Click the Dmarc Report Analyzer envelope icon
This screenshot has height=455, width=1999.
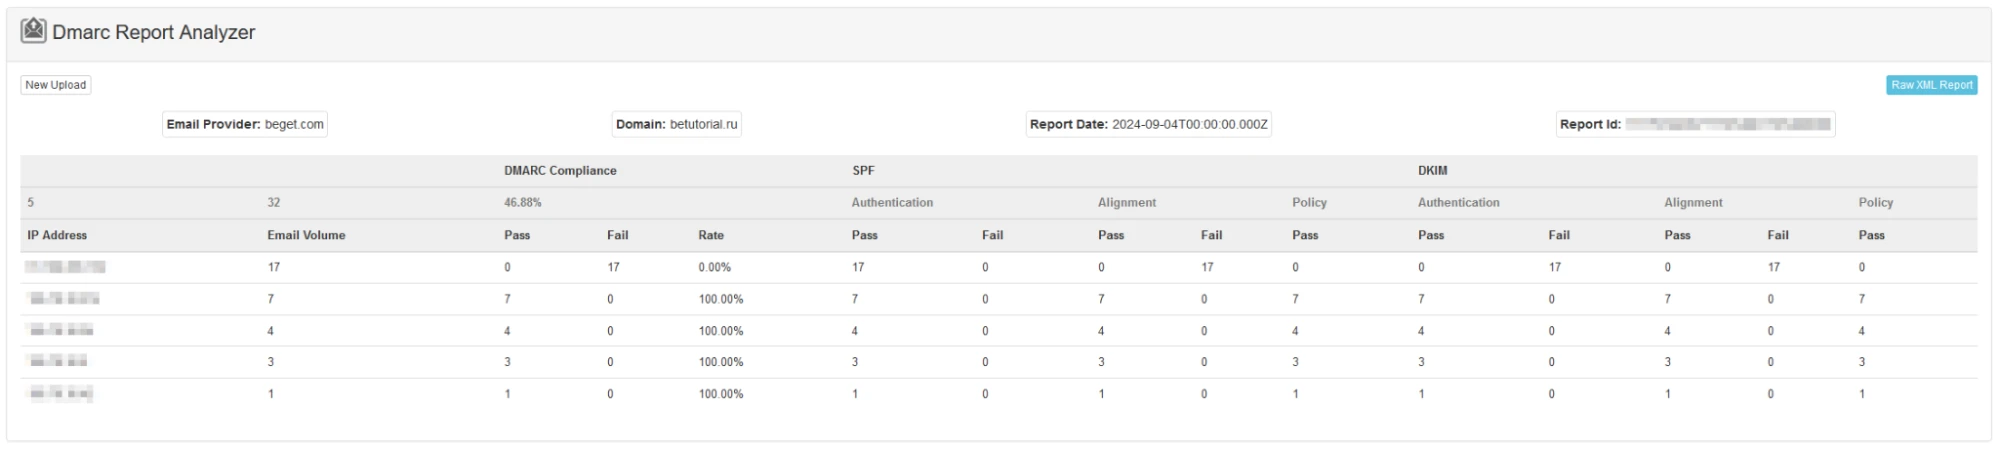coord(33,31)
